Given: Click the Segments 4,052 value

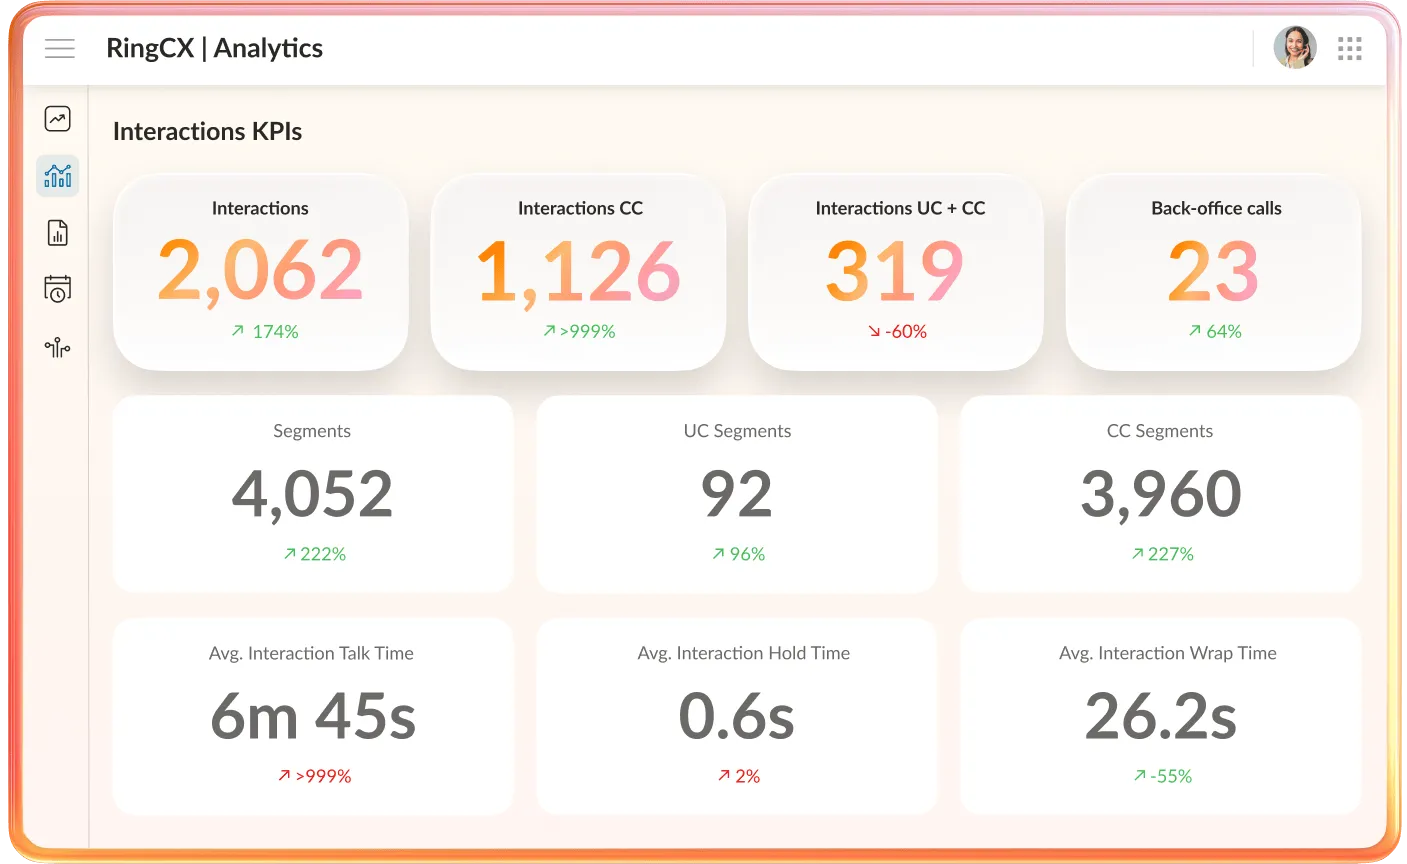Looking at the screenshot, I should [312, 493].
